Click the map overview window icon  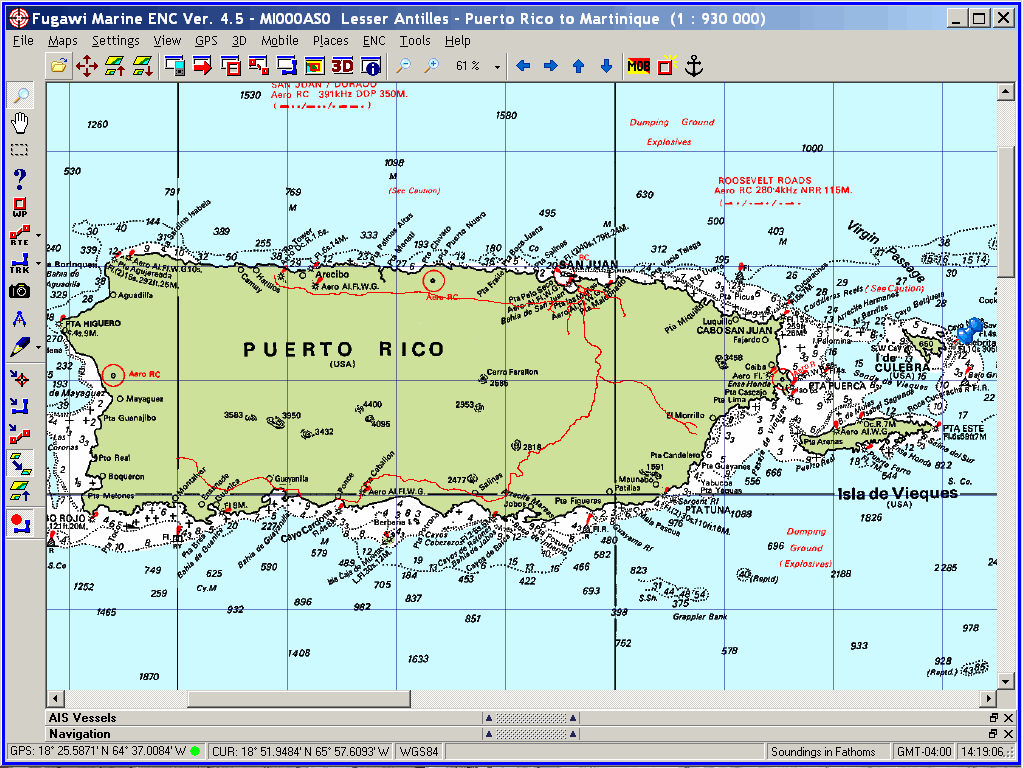[315, 65]
